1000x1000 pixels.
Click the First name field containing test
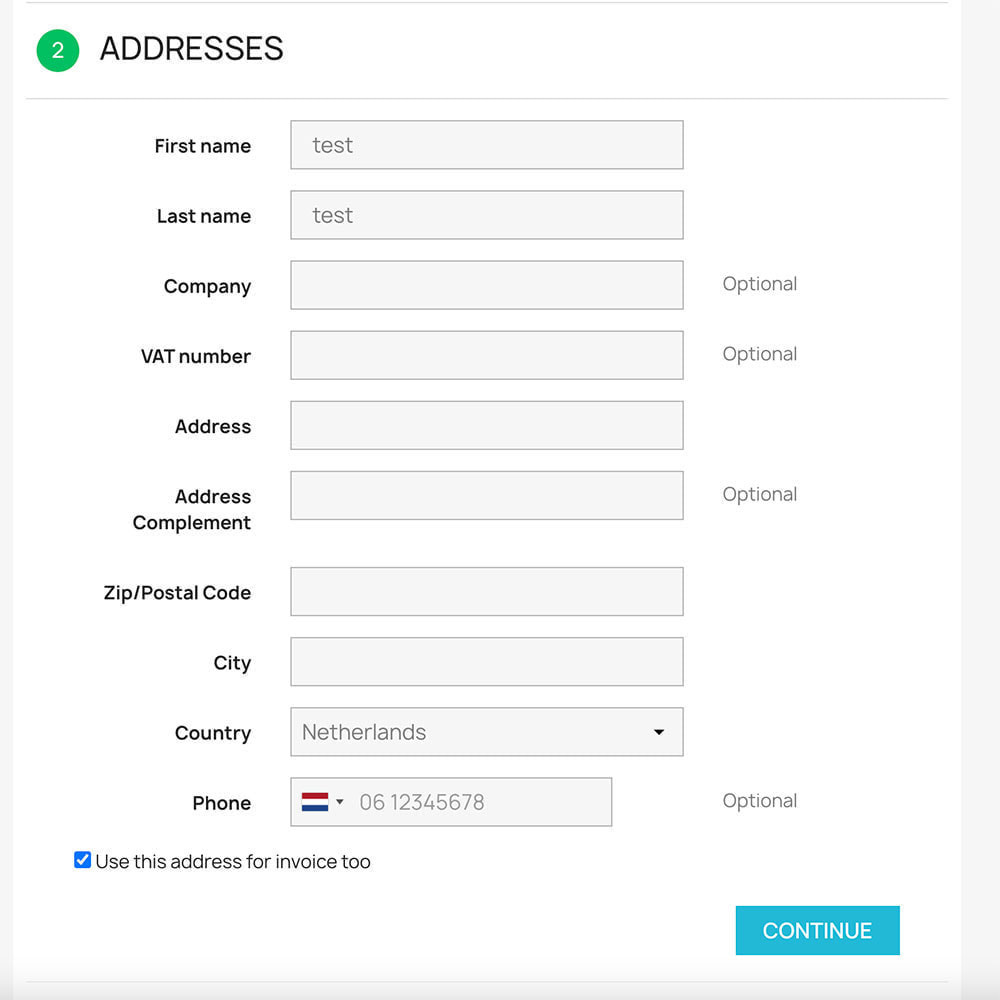(x=486, y=145)
